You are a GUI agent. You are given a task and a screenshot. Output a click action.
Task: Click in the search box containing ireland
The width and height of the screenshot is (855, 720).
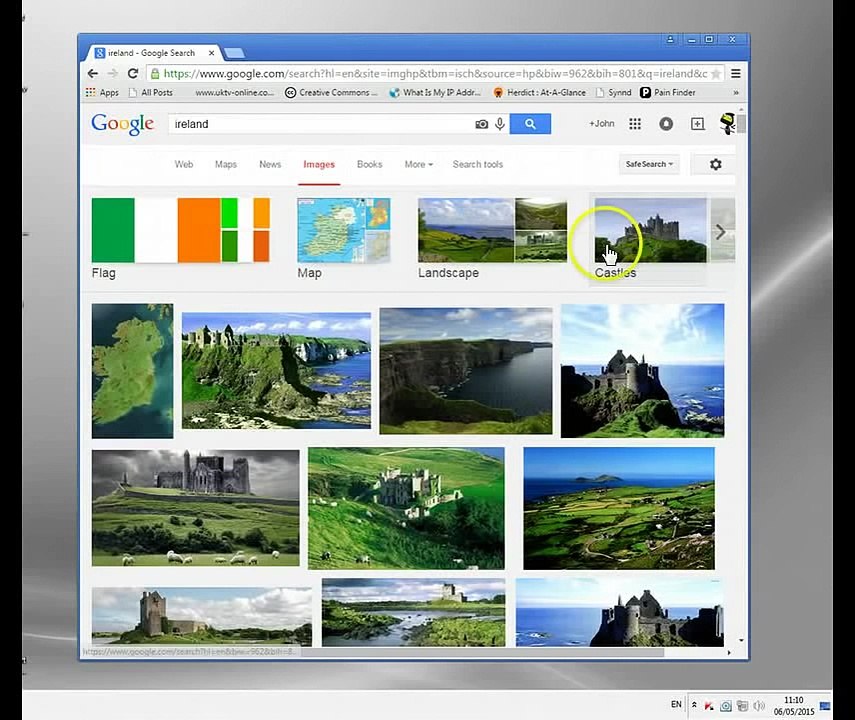click(322, 124)
